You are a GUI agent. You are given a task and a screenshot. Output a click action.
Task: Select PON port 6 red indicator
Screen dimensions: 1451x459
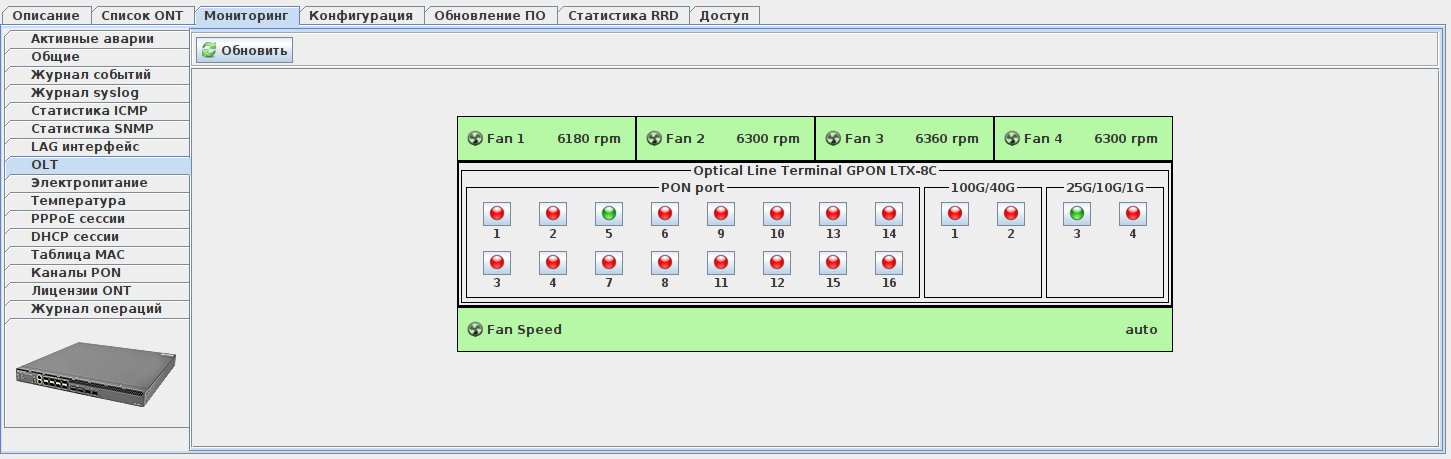pos(664,213)
